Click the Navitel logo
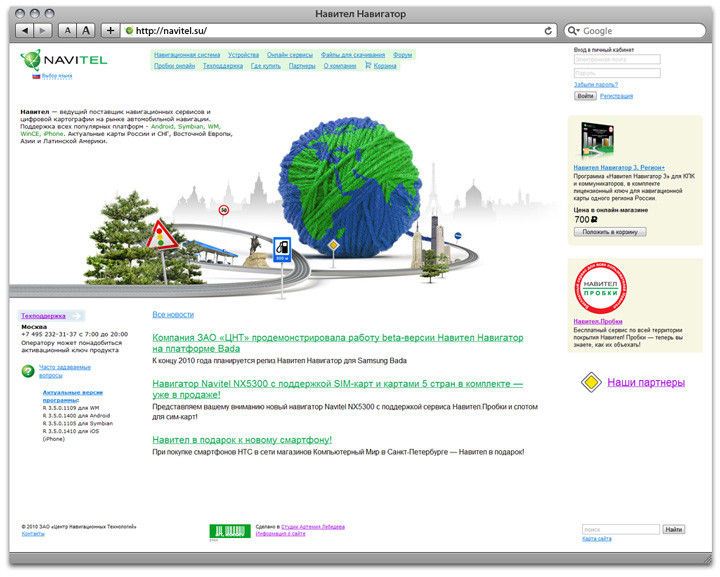 (x=63, y=59)
